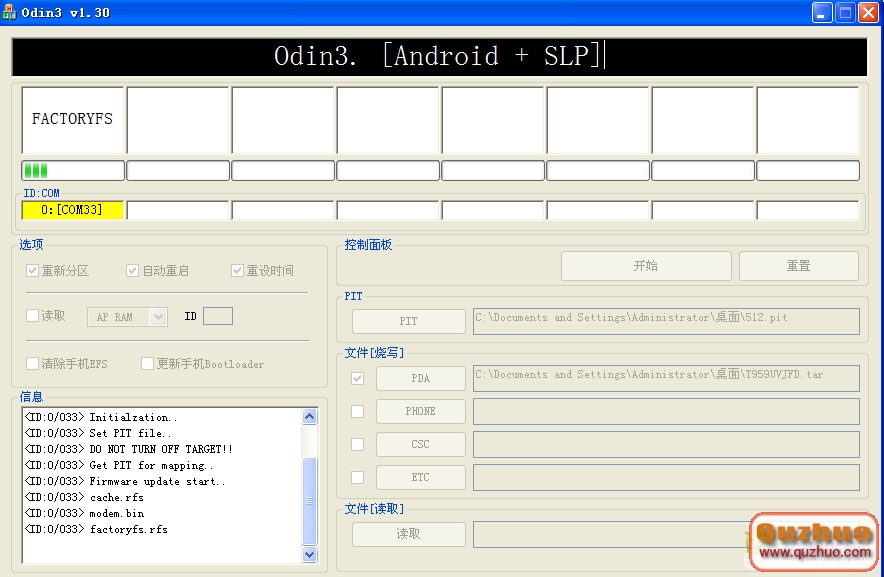The height and width of the screenshot is (577, 884).
Task: Close the Odin3 v1.30 window
Action: [x=868, y=12]
